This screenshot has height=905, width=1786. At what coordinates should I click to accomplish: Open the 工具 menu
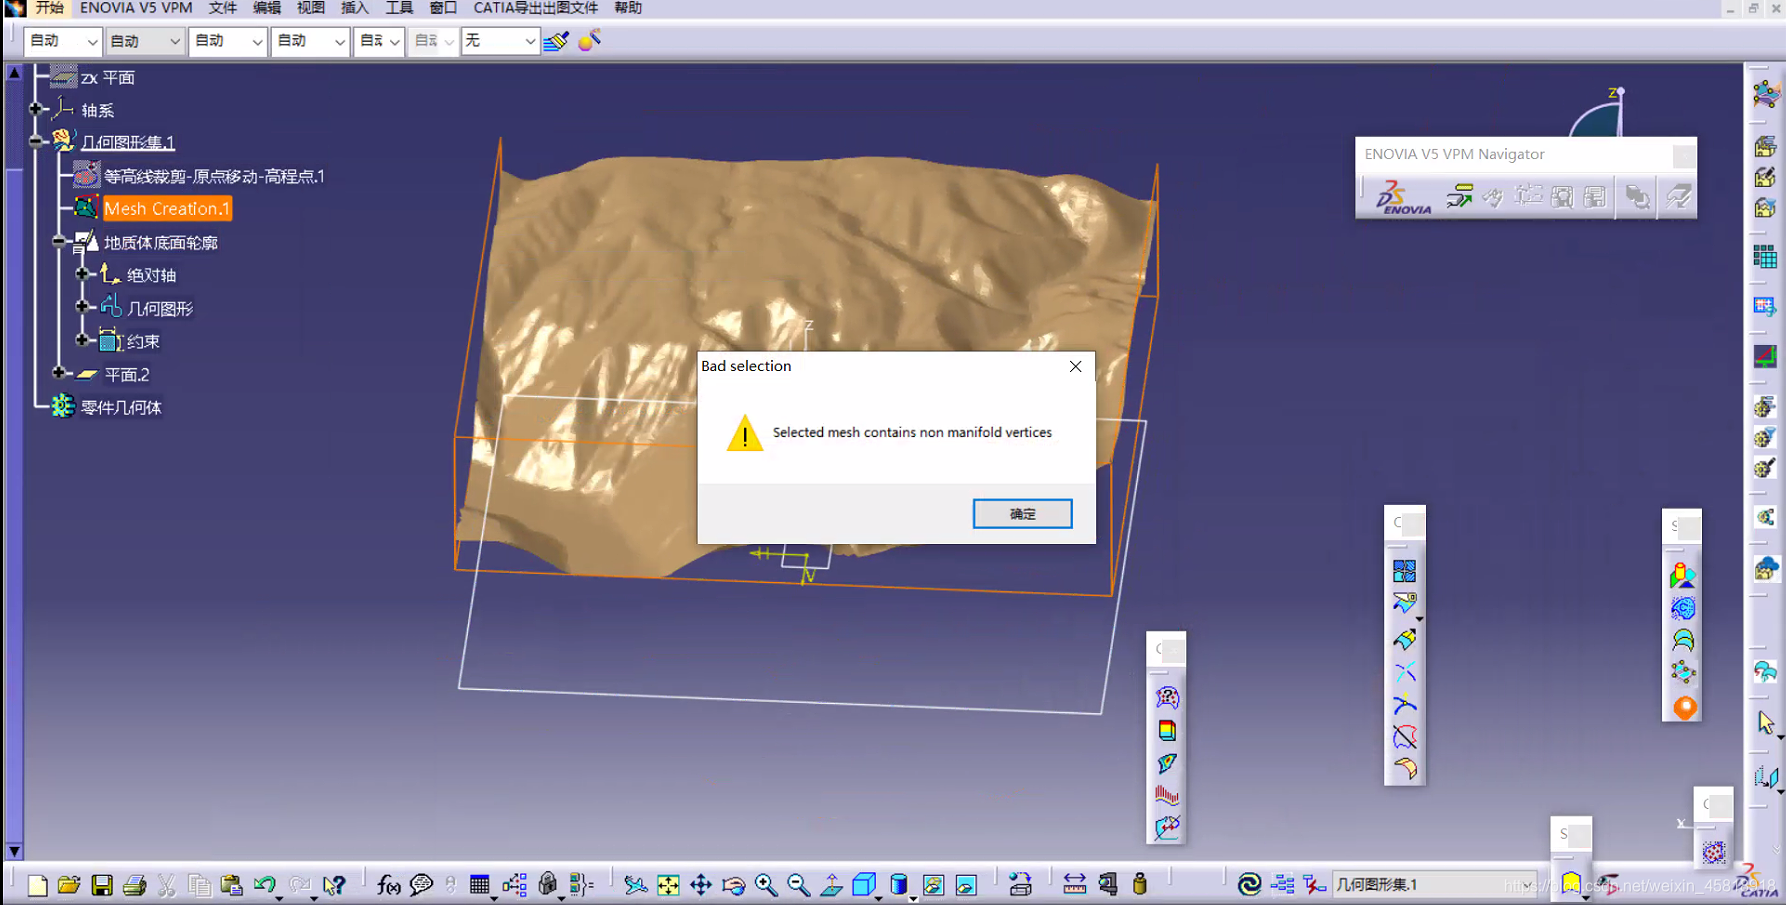pos(399,8)
